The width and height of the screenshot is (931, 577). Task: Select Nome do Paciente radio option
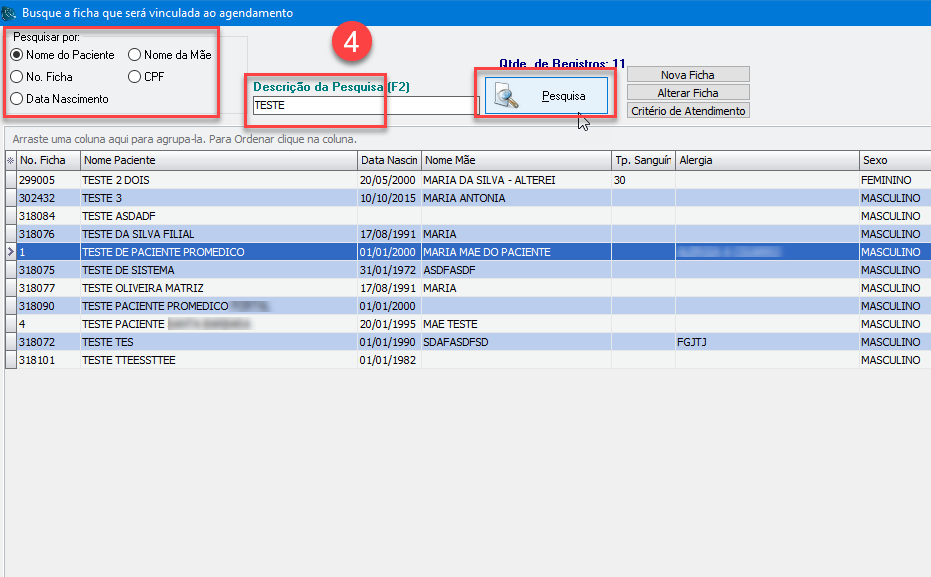(x=17, y=55)
